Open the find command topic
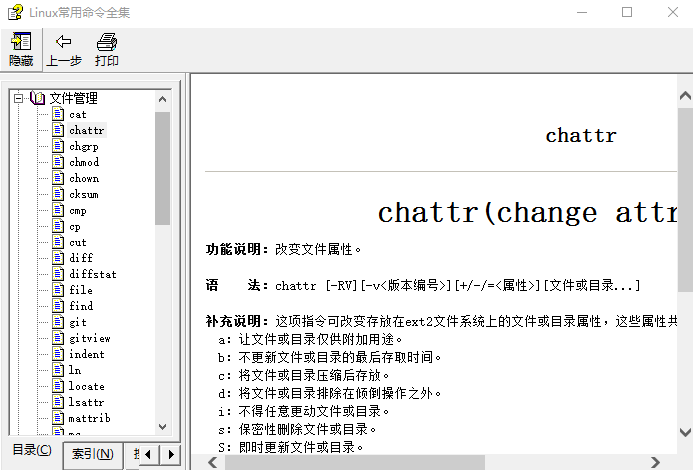Viewport: 693px width, 470px height. [81, 306]
